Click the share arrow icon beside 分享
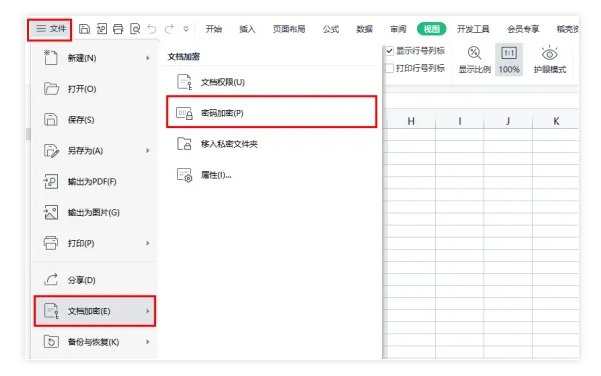The height and width of the screenshot is (376, 601). tap(51, 279)
